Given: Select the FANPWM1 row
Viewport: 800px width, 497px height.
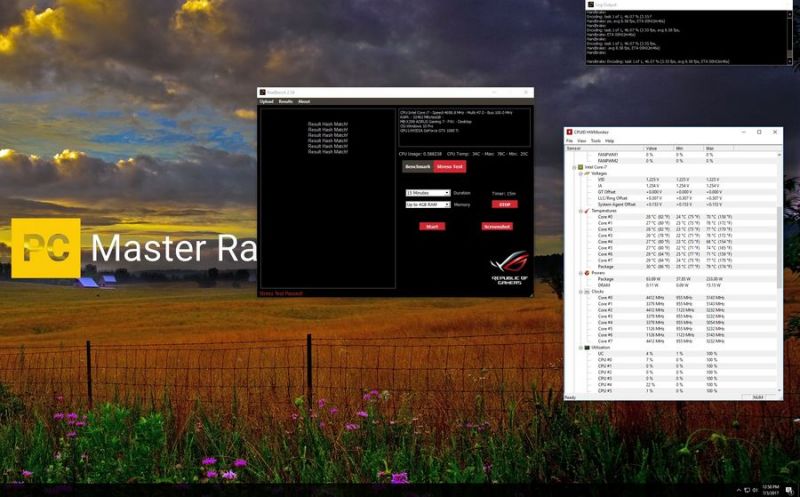Looking at the screenshot, I should [x=673, y=155].
